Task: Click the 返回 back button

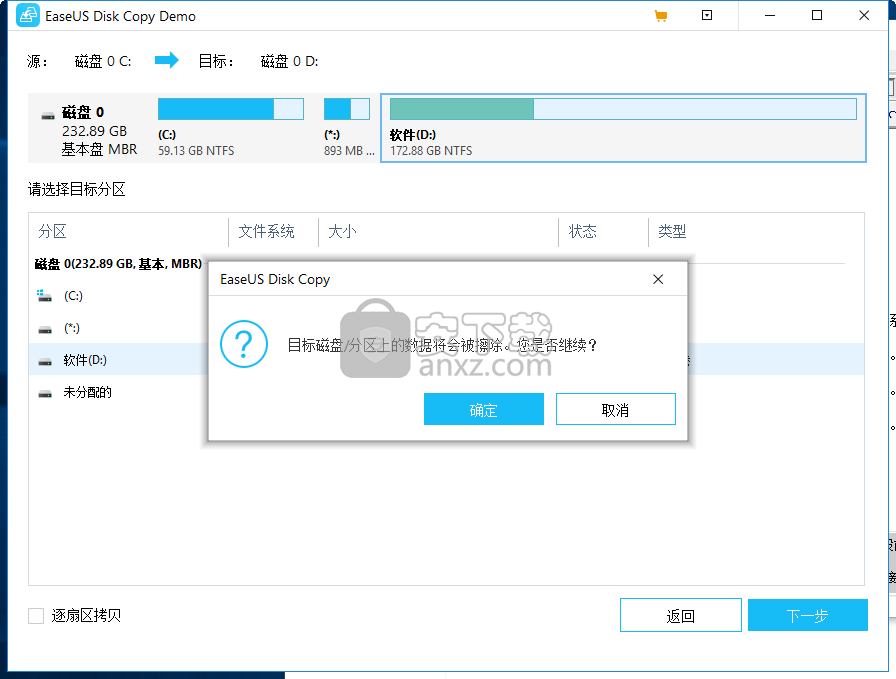Action: pyautogui.click(x=681, y=615)
